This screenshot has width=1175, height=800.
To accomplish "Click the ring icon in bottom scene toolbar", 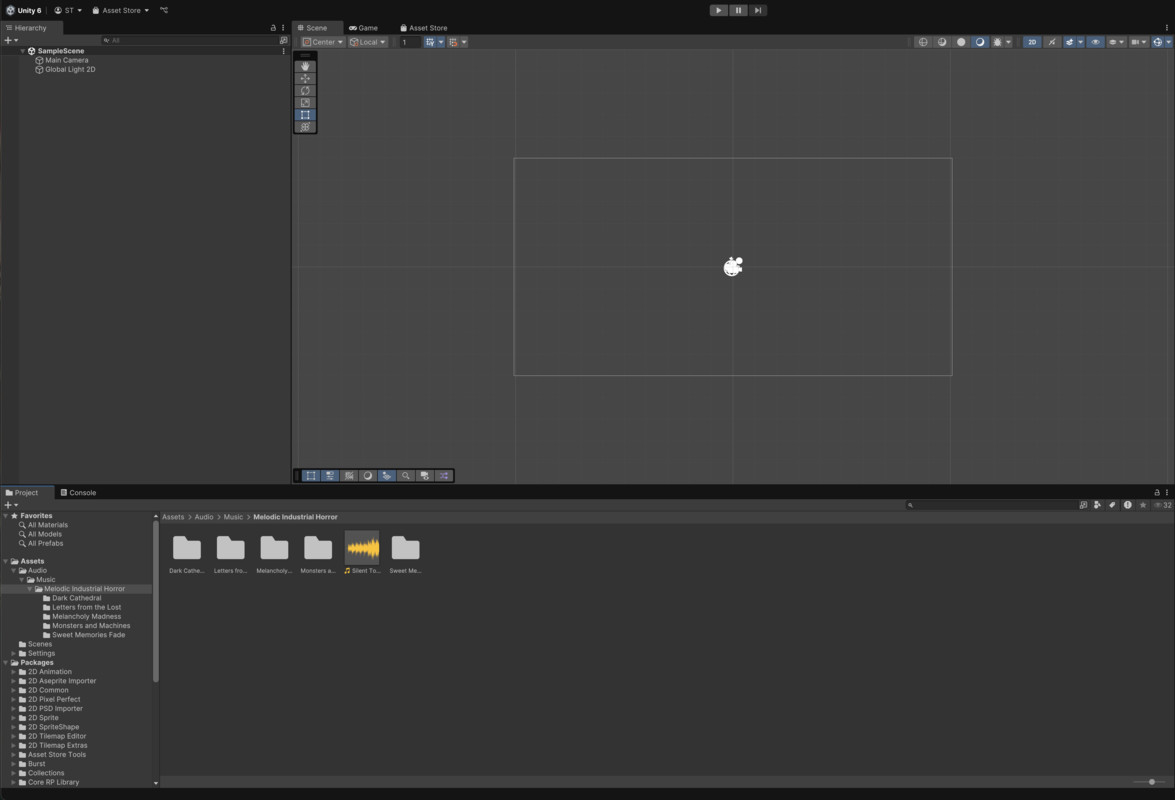I will tap(367, 476).
